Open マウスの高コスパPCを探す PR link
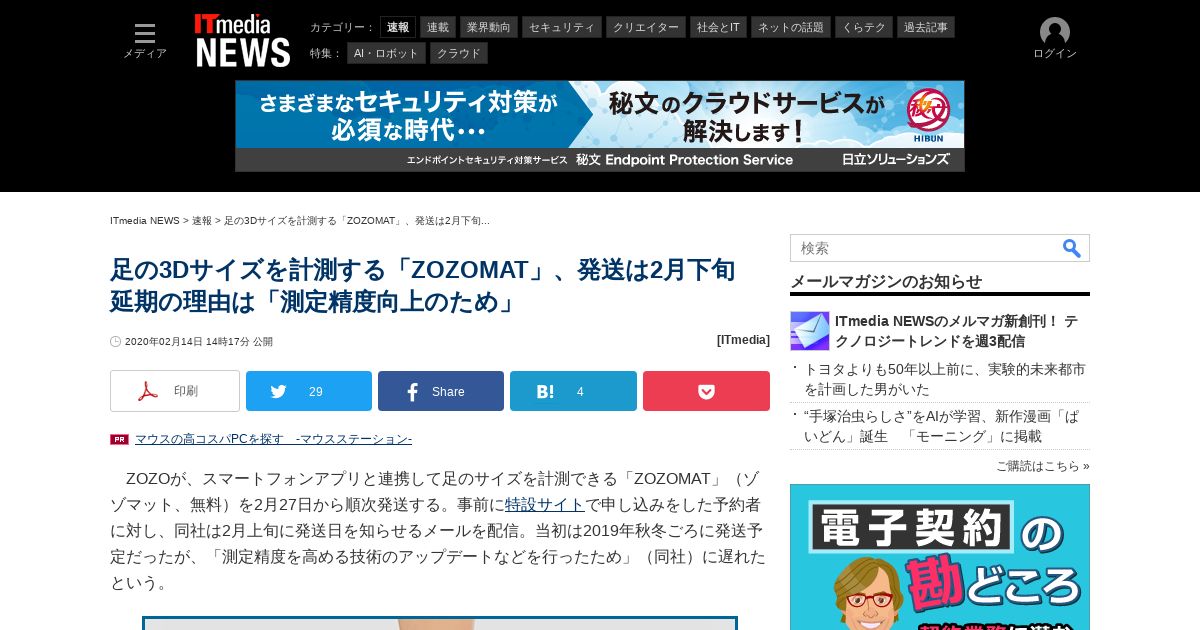The image size is (1200, 630). pyautogui.click(x=273, y=439)
